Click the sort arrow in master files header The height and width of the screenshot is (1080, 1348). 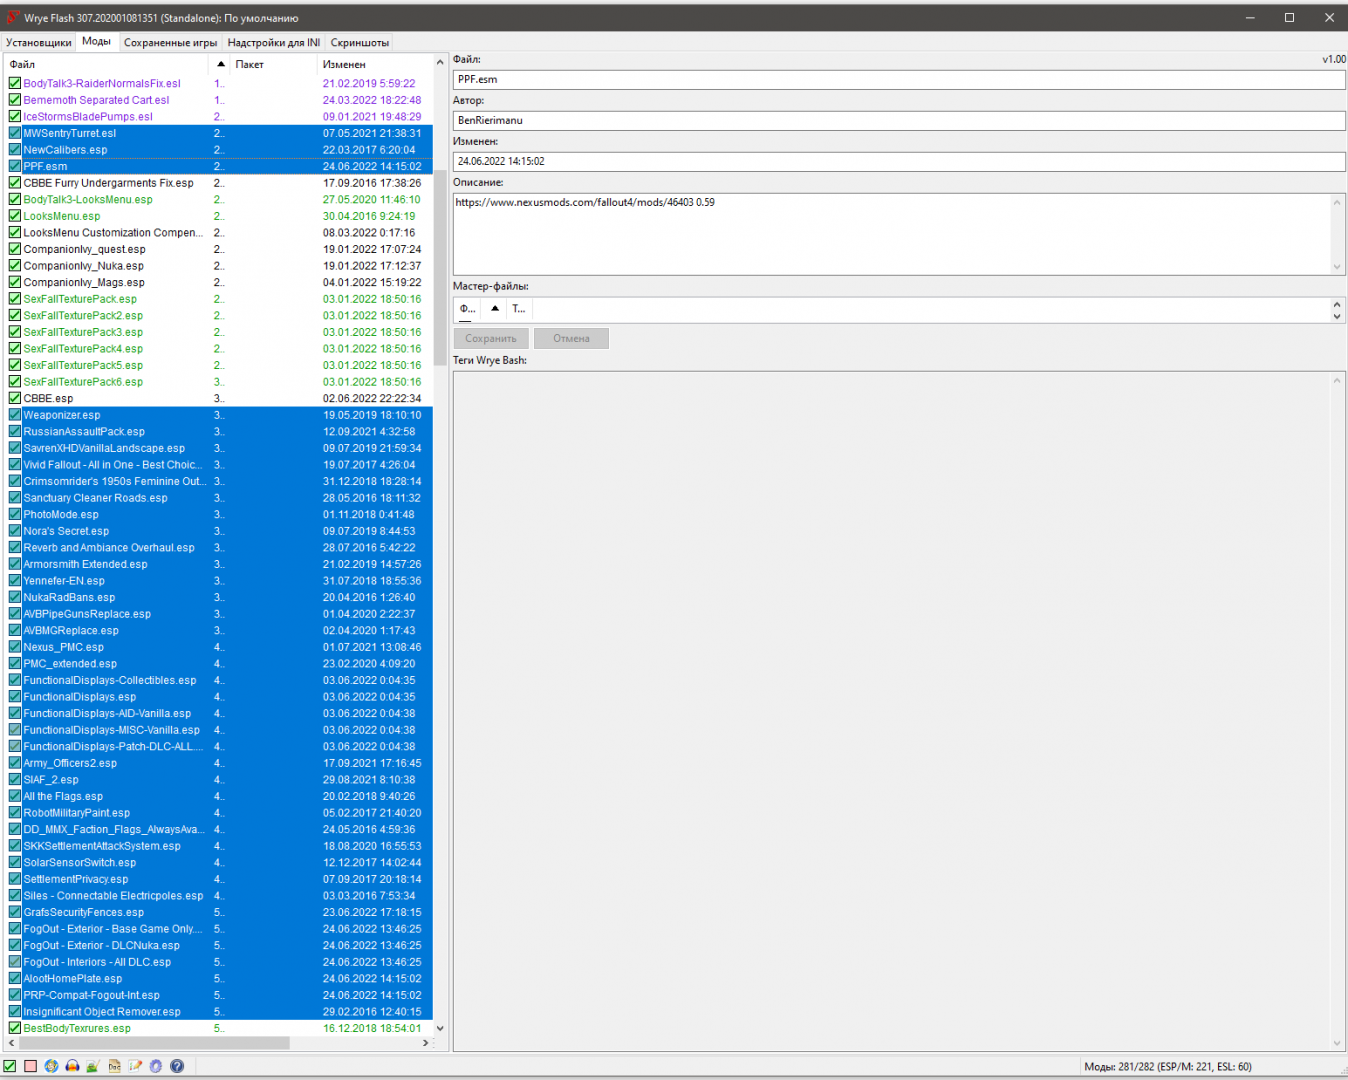(x=495, y=309)
